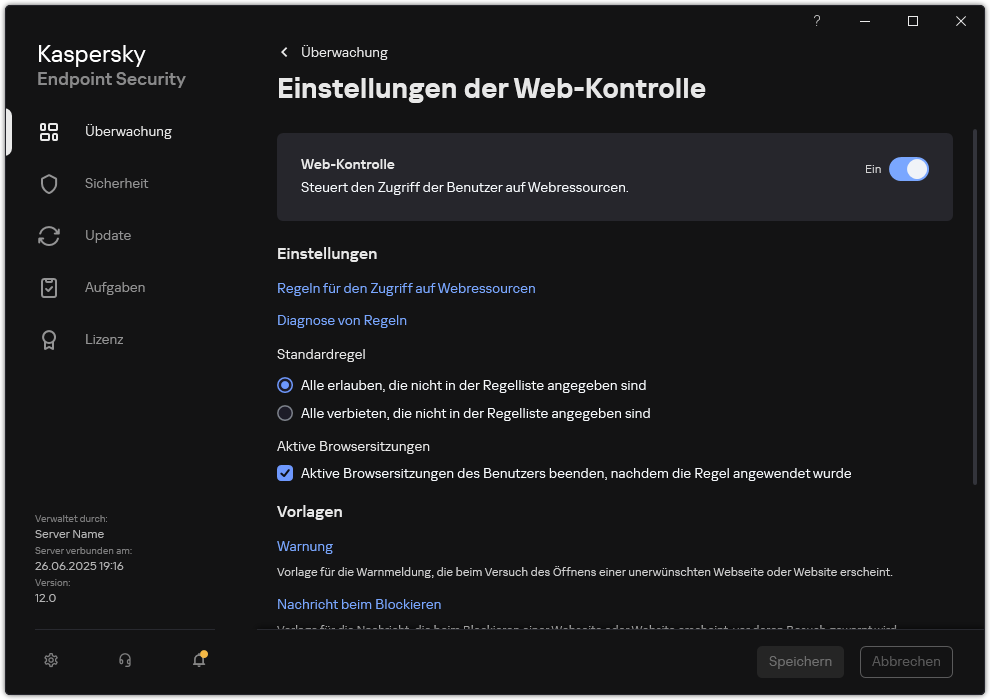
Task: Uncheck 'Aktive Browsersitzungen des Benutzers beenden'
Action: click(x=285, y=473)
